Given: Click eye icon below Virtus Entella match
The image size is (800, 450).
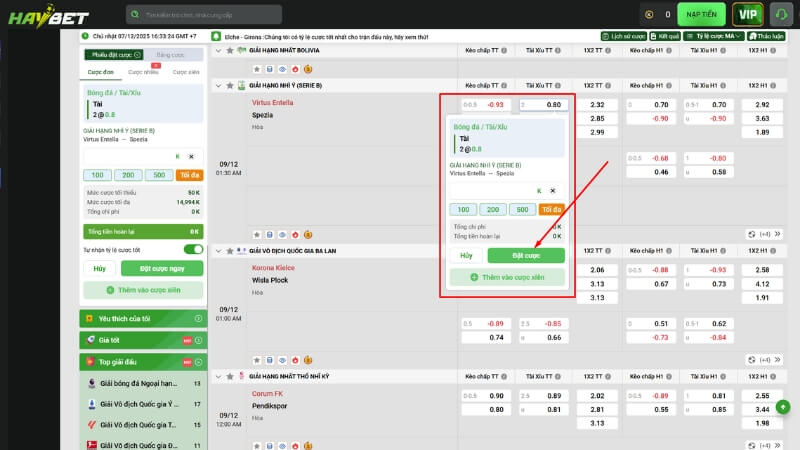Looking at the screenshot, I should [282, 235].
